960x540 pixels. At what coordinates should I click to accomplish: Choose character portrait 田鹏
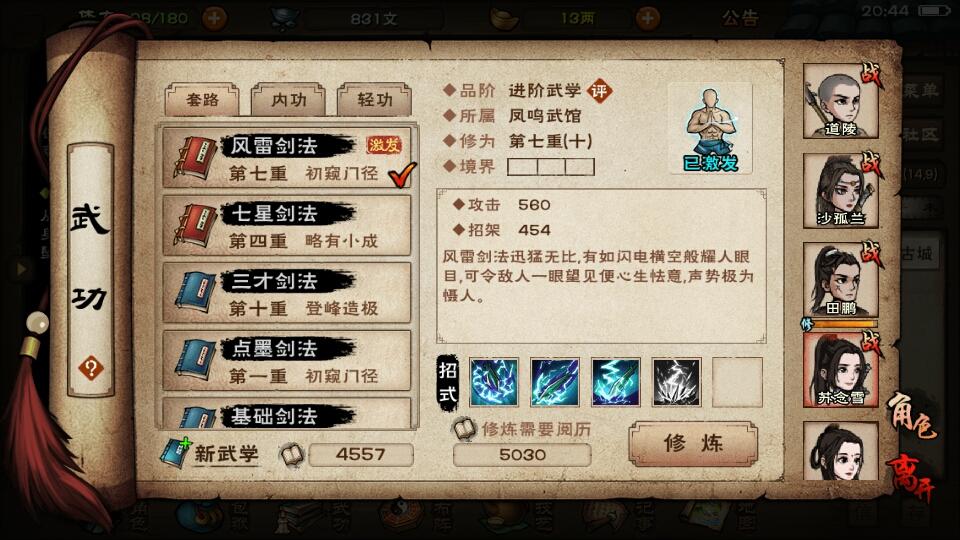pyautogui.click(x=841, y=279)
